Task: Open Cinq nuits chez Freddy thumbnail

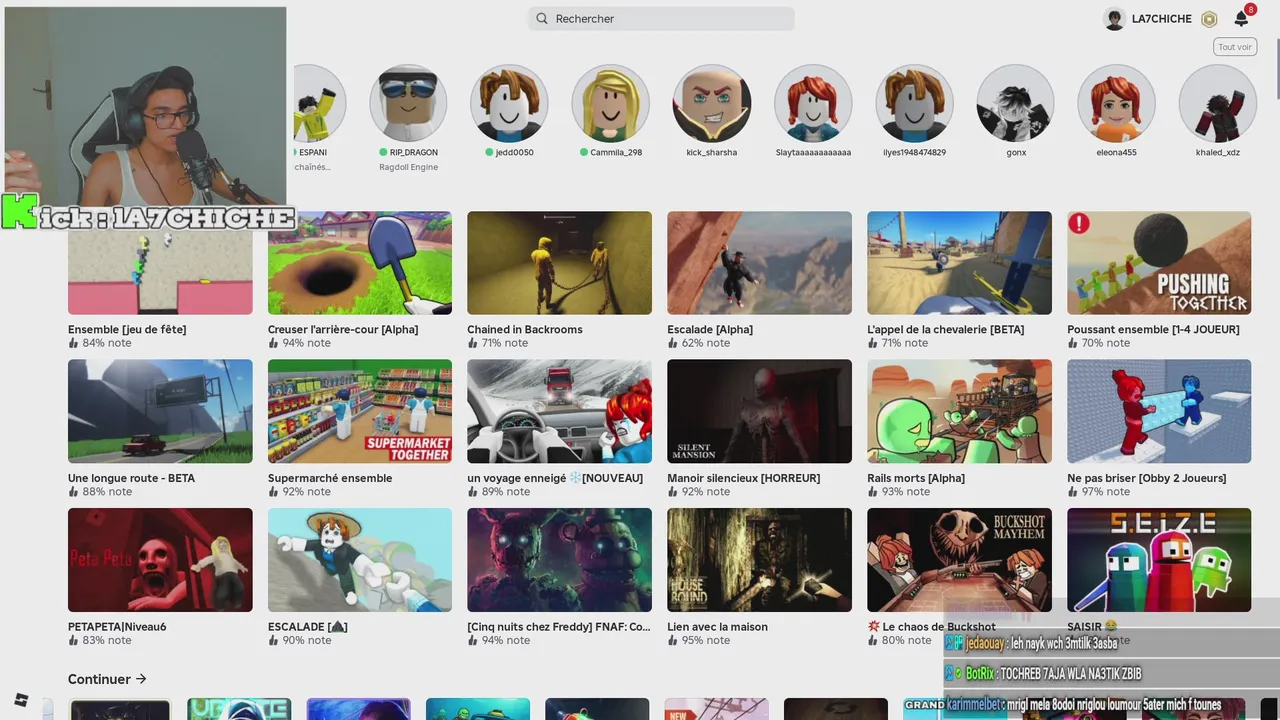Action: tap(559, 560)
